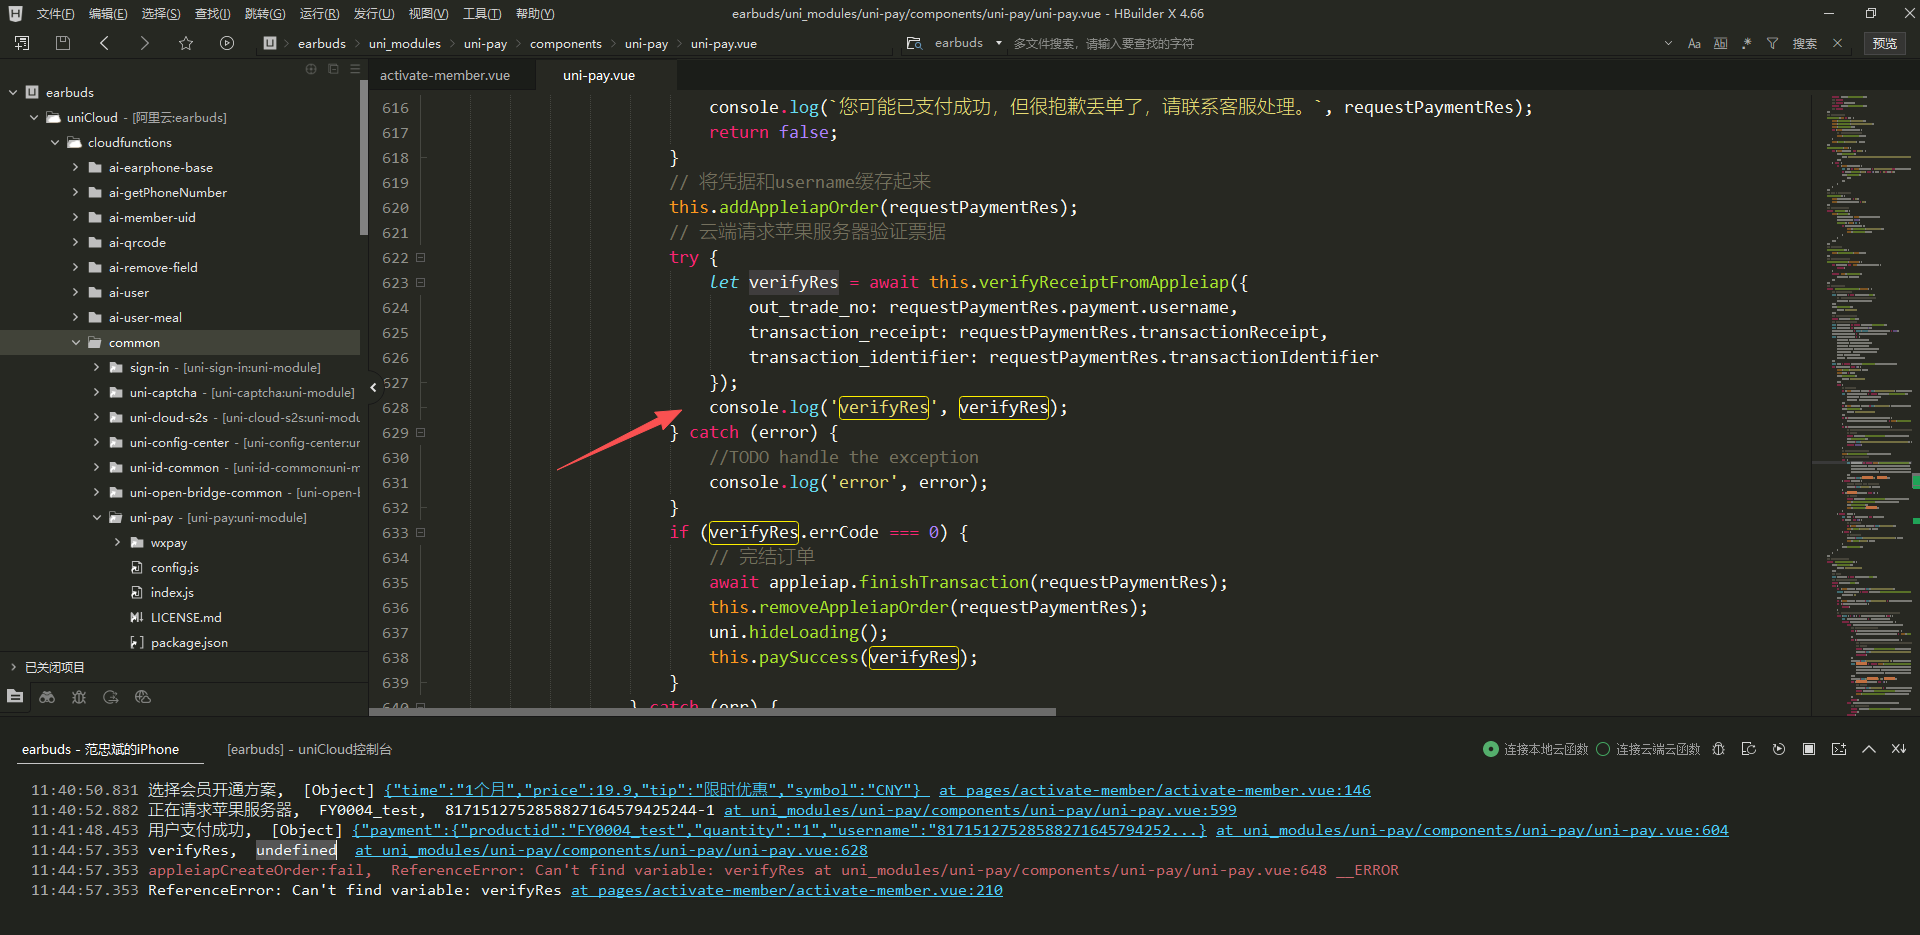Open activate-member.vue:146 log link
This screenshot has height=935, width=1920.
(x=1154, y=790)
